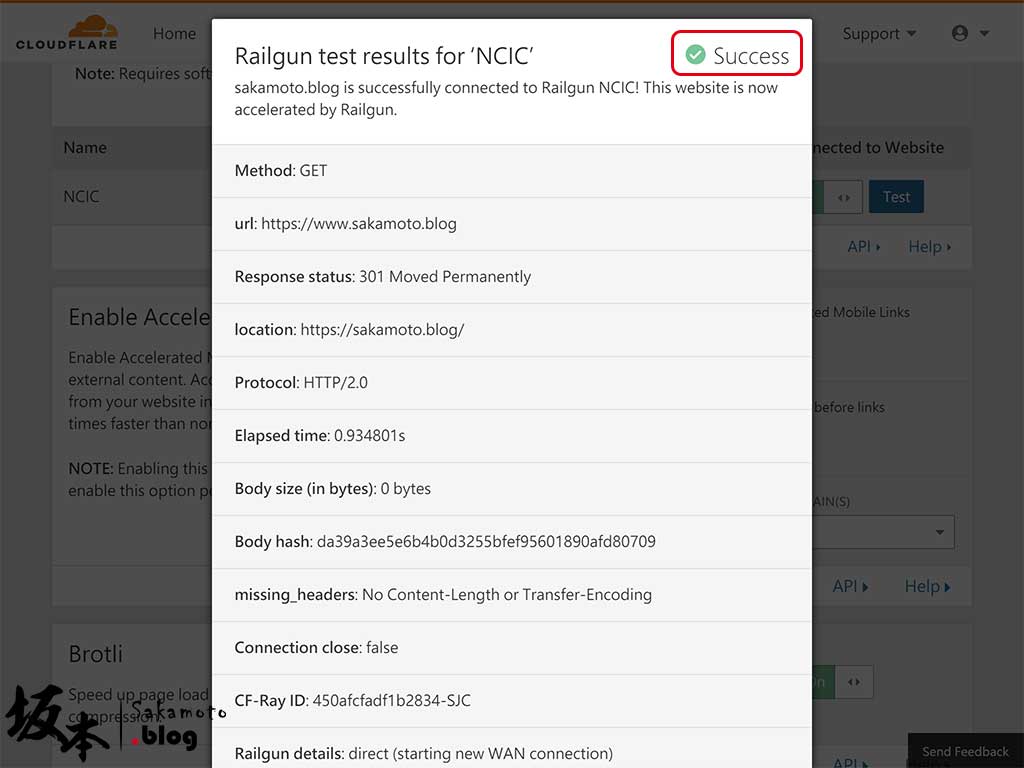Open the domain select dropdown box
Image resolution: width=1024 pixels, height=768 pixels.
coord(884,532)
